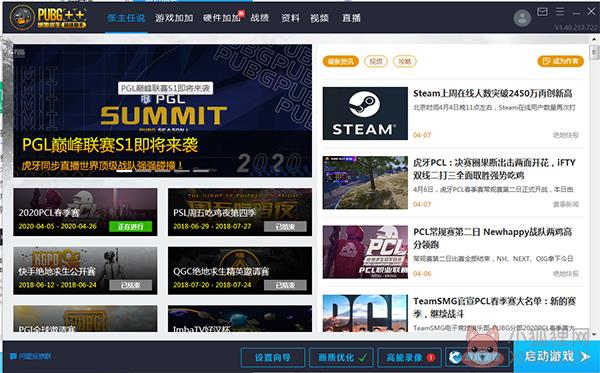Click the PUBG++ logo icon

(22, 18)
